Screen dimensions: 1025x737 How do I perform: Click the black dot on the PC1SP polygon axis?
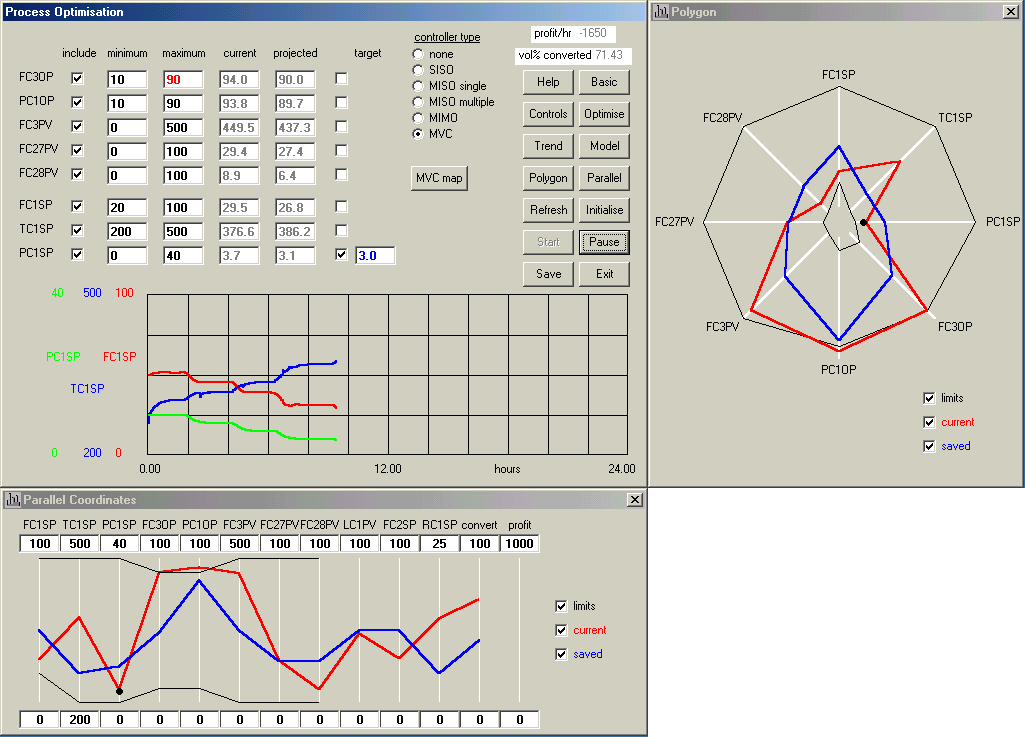pyautogui.click(x=864, y=222)
